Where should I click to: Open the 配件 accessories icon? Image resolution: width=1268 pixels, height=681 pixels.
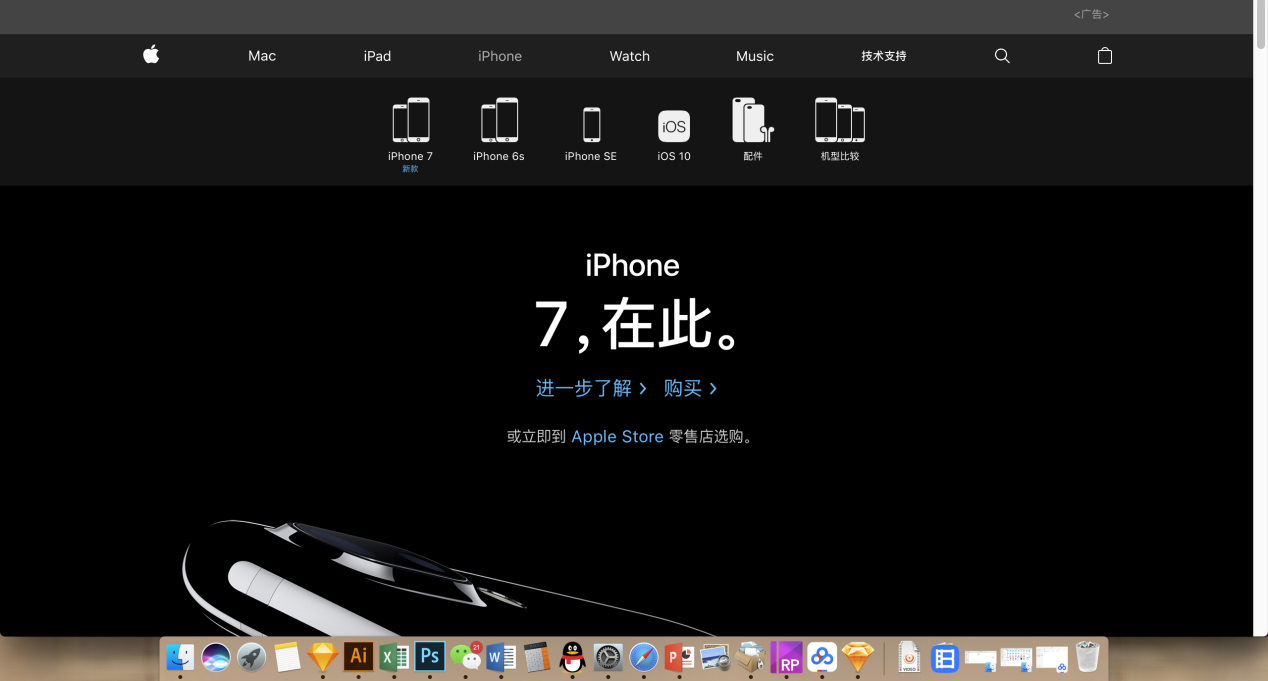pyautogui.click(x=753, y=121)
